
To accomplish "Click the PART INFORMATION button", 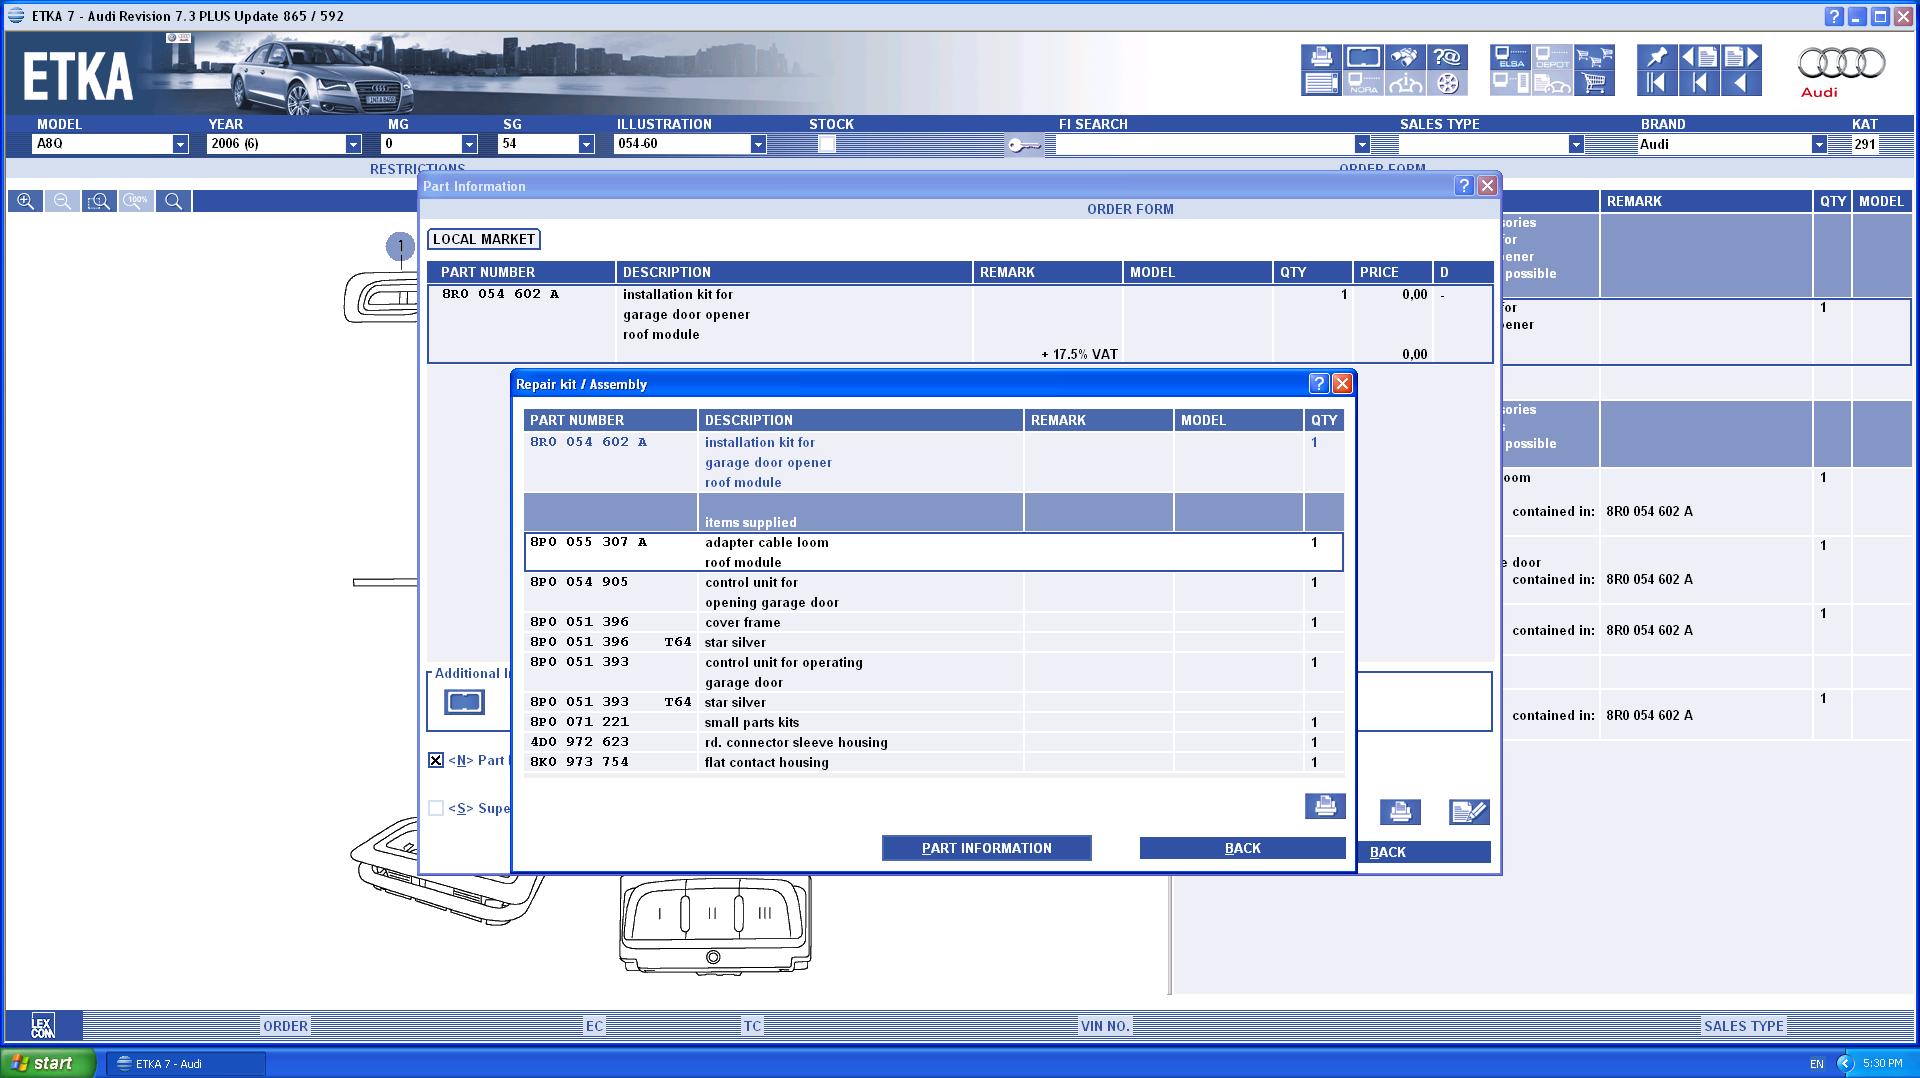I will coord(986,848).
